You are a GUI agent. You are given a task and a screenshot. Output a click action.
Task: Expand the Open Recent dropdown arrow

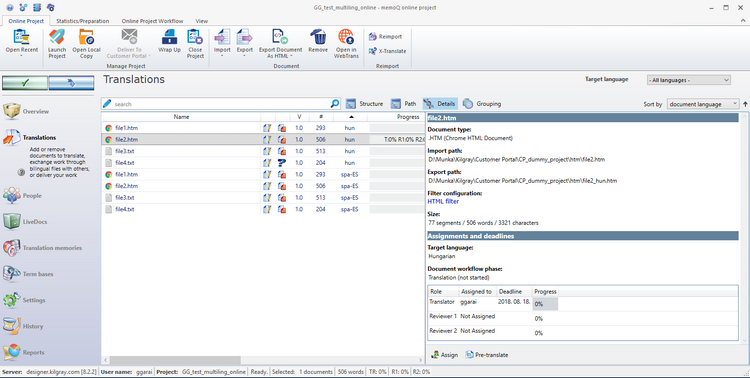click(22, 56)
